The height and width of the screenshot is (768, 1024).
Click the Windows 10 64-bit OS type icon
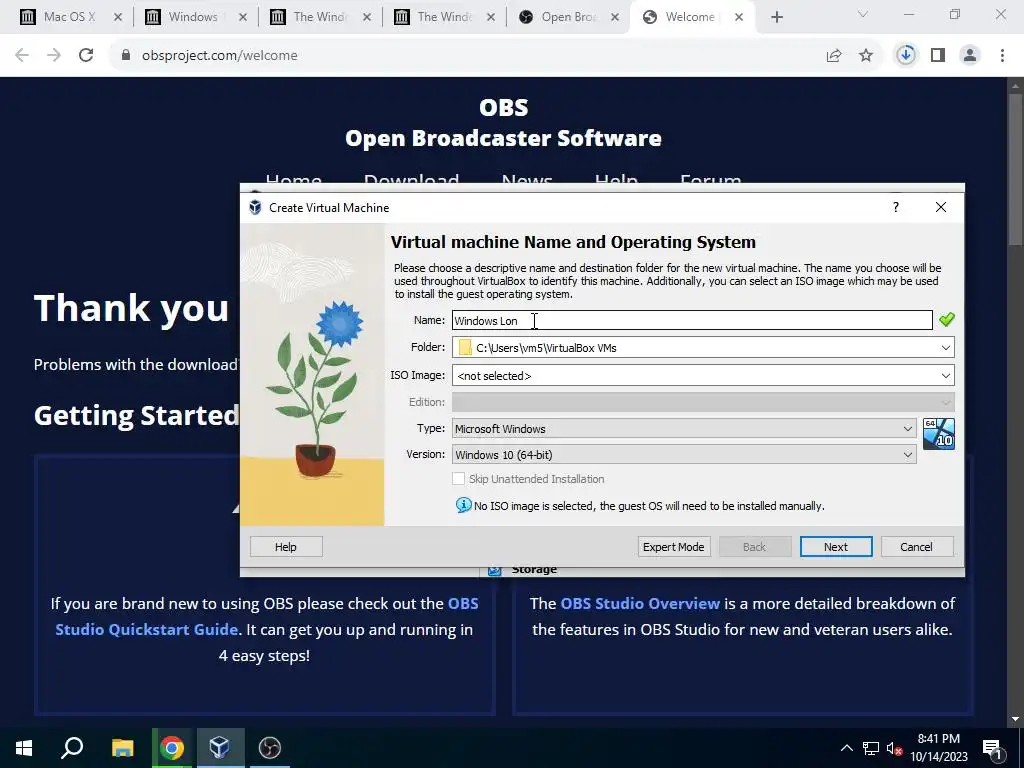pos(938,434)
